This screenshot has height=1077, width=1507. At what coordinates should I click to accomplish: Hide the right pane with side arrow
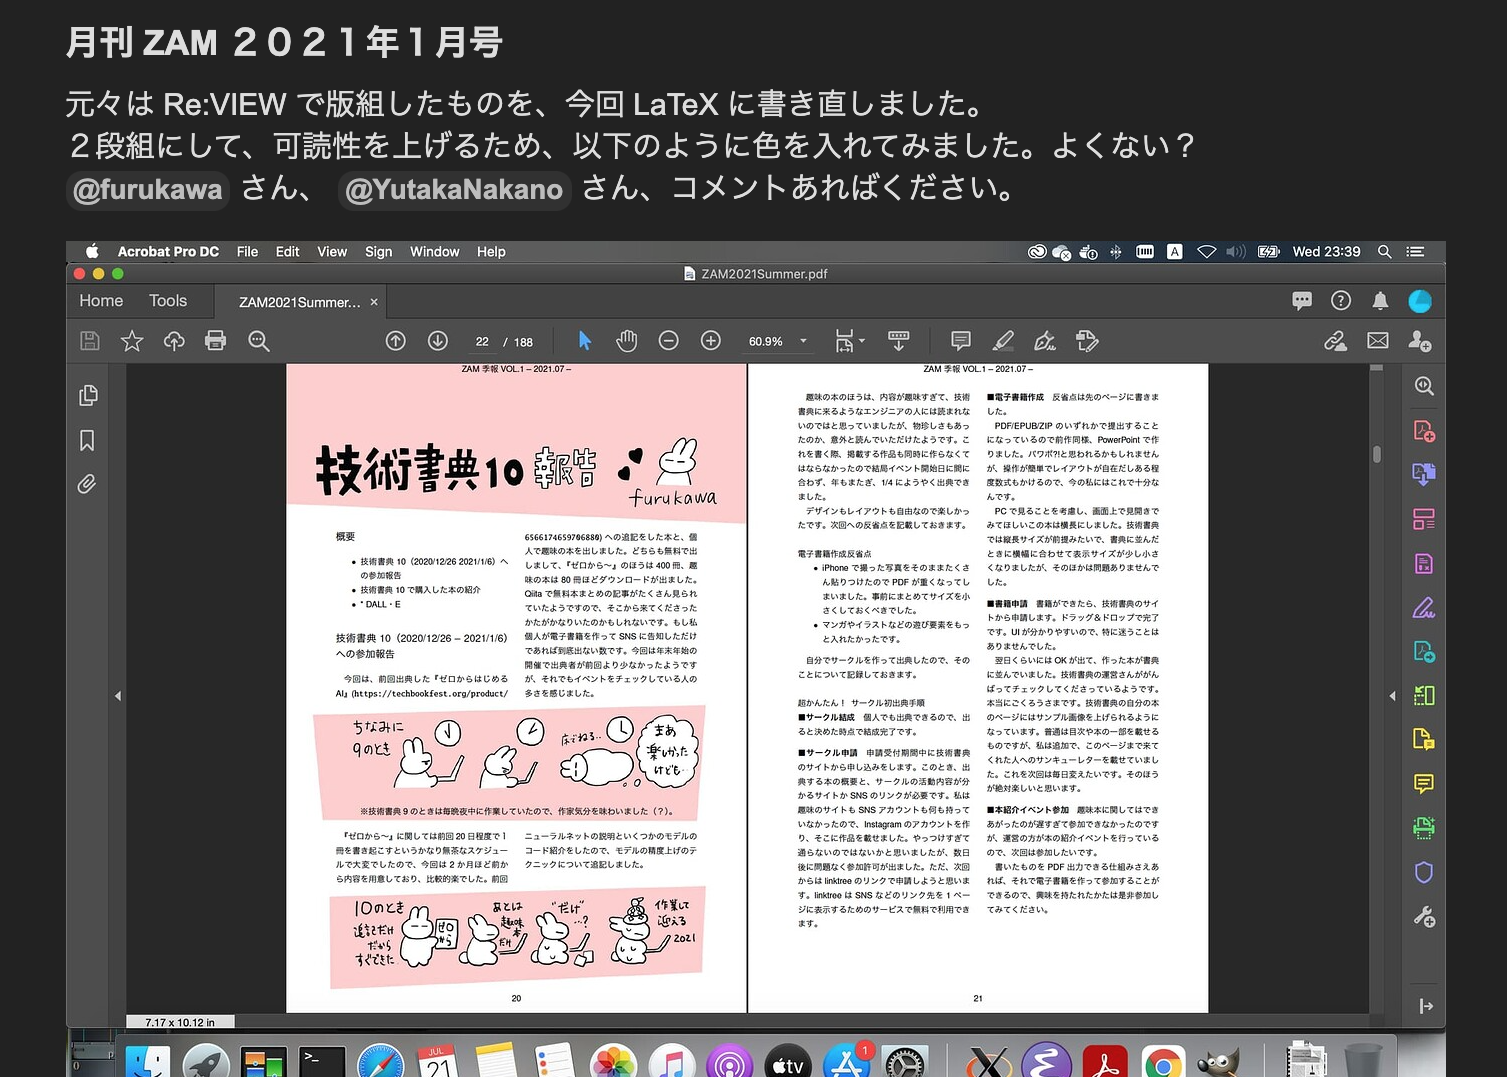1392,695
